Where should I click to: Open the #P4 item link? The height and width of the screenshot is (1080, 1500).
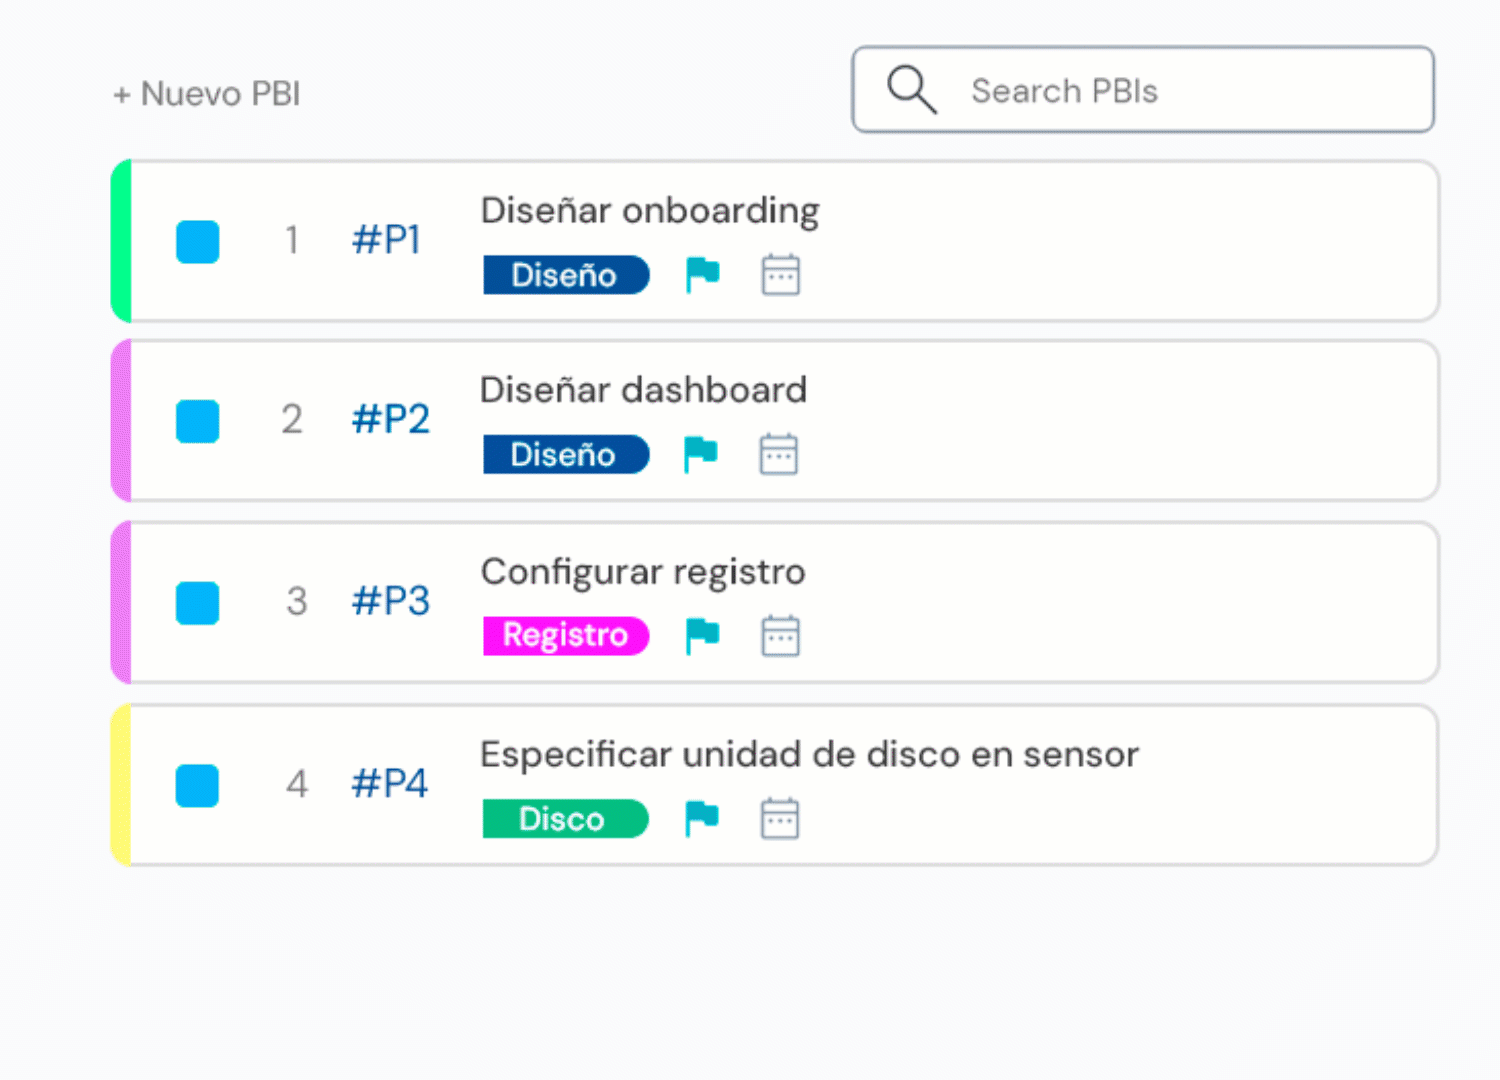point(390,784)
